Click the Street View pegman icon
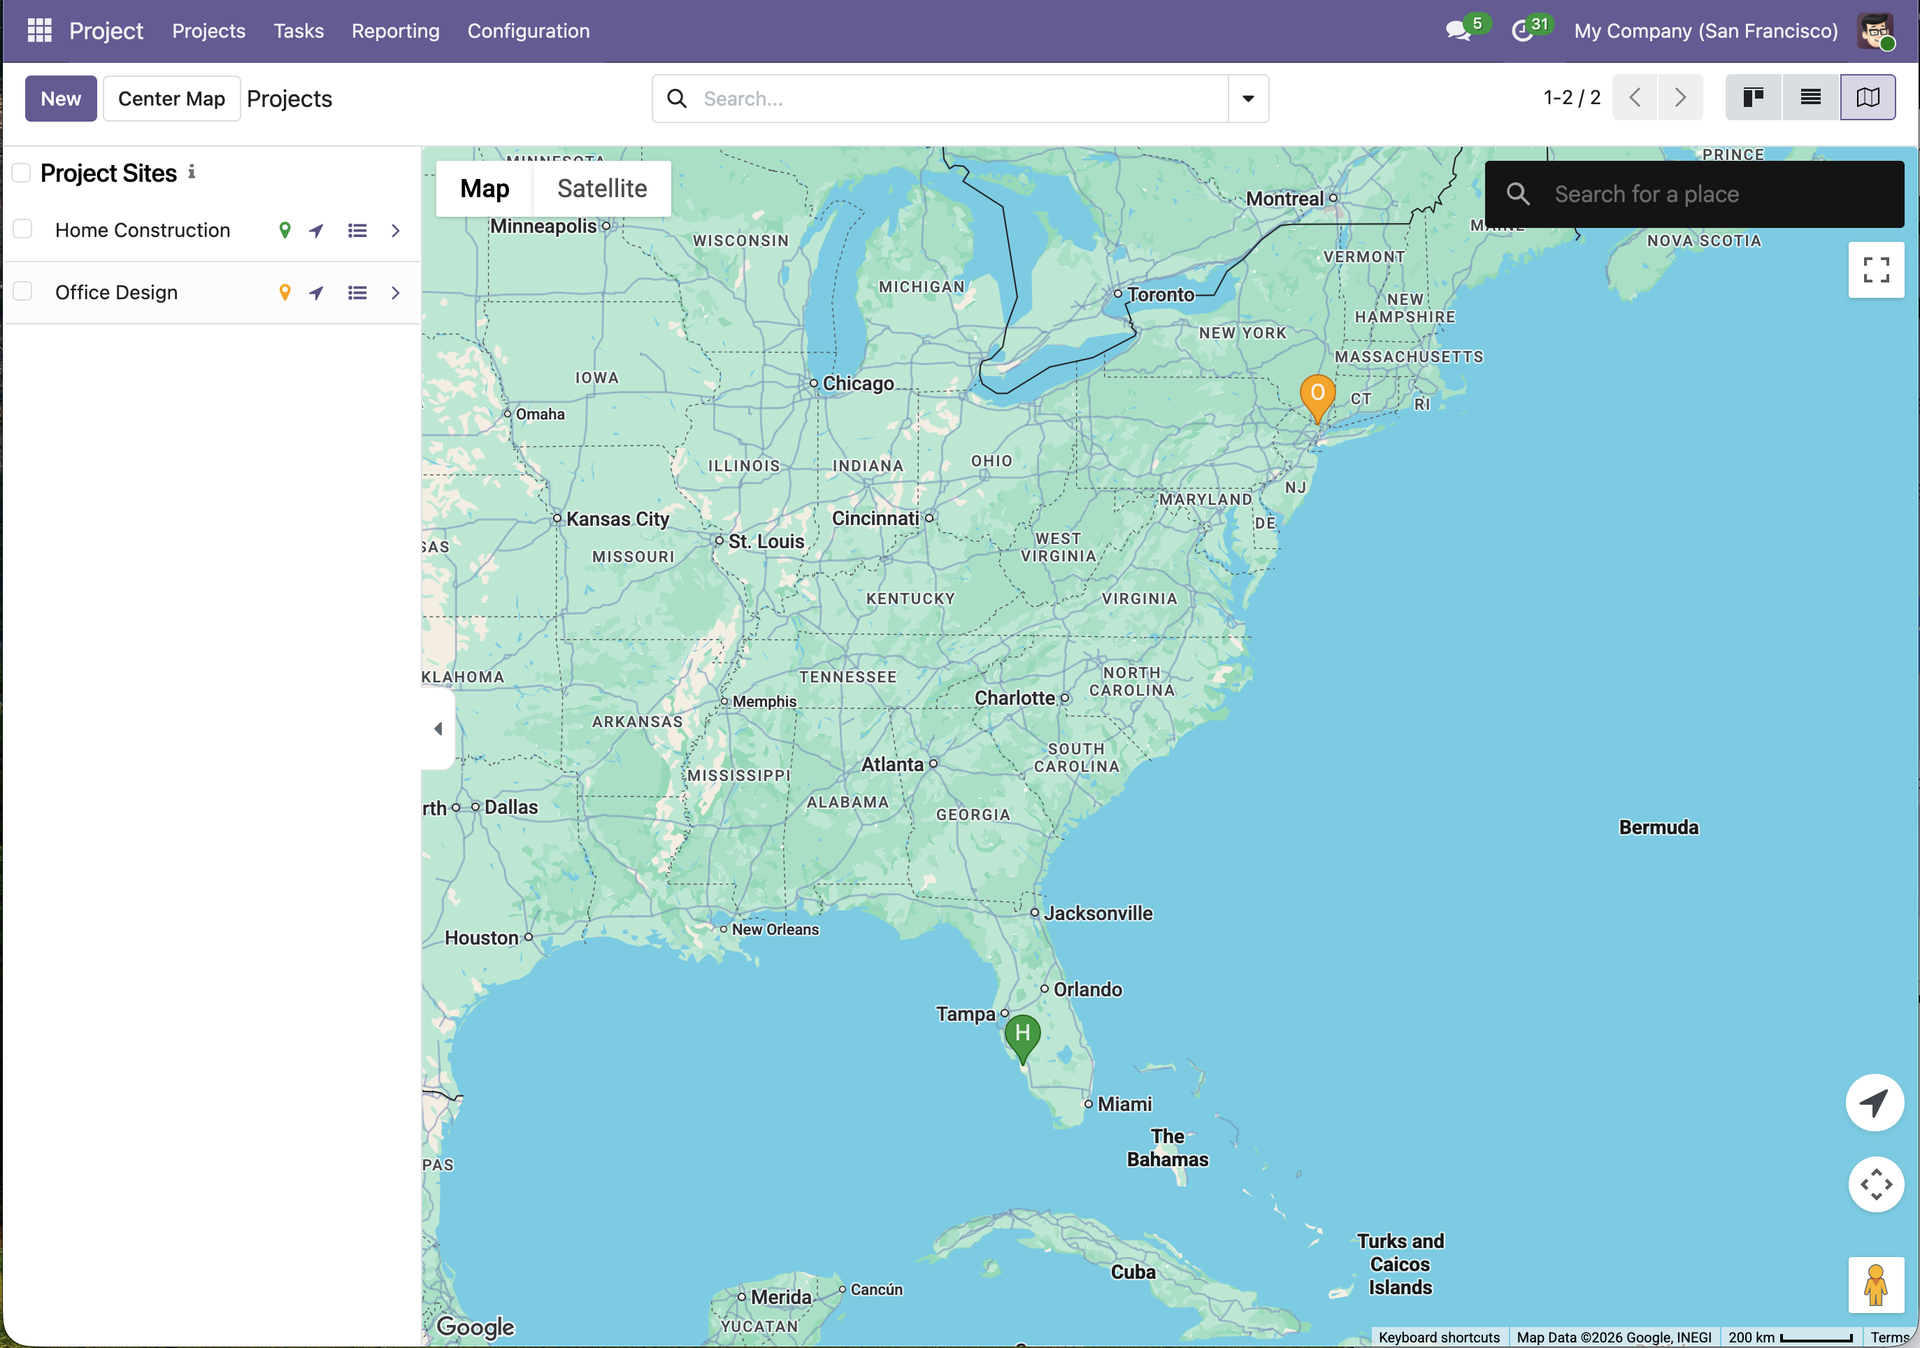Screen dimensions: 1920x1348 click(1876, 1284)
